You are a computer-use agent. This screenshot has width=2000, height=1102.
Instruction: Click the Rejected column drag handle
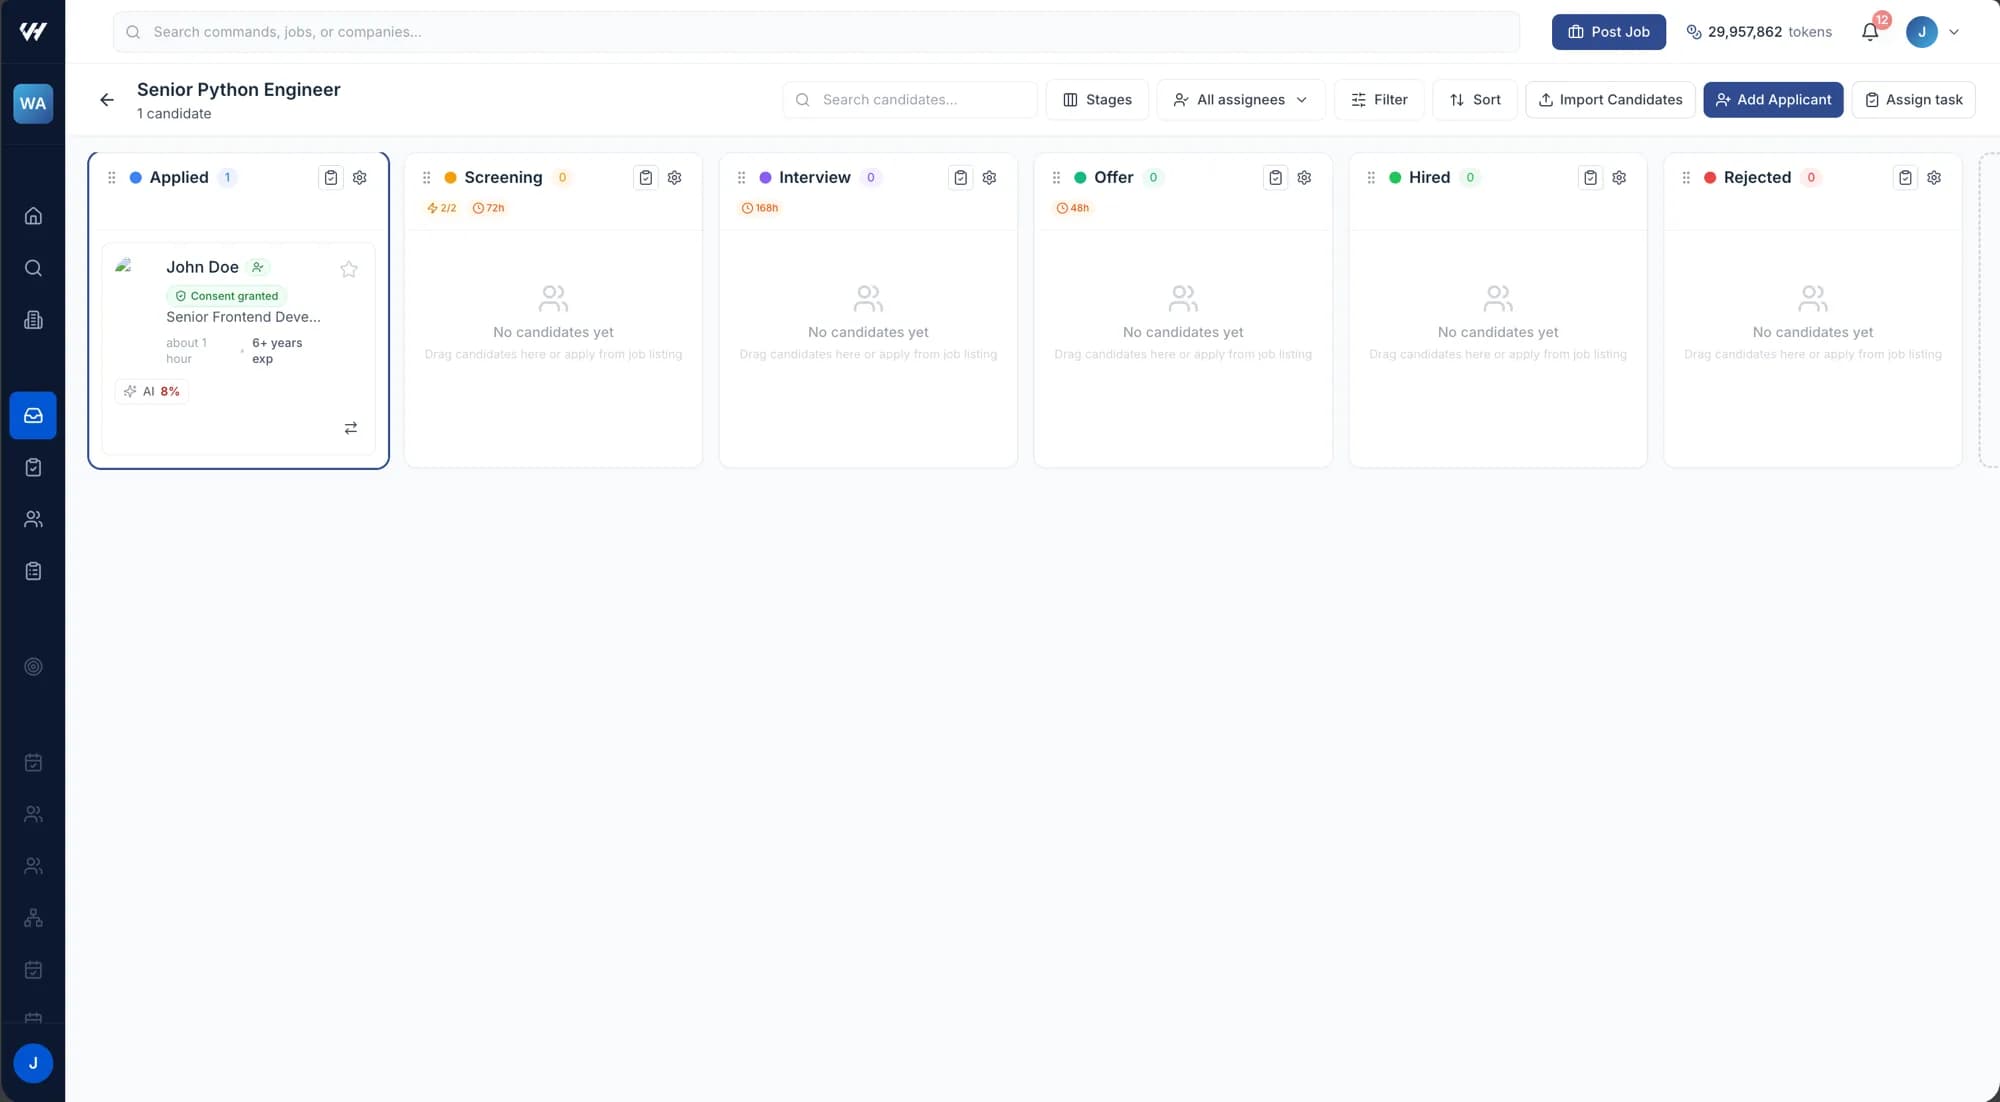click(x=1687, y=177)
